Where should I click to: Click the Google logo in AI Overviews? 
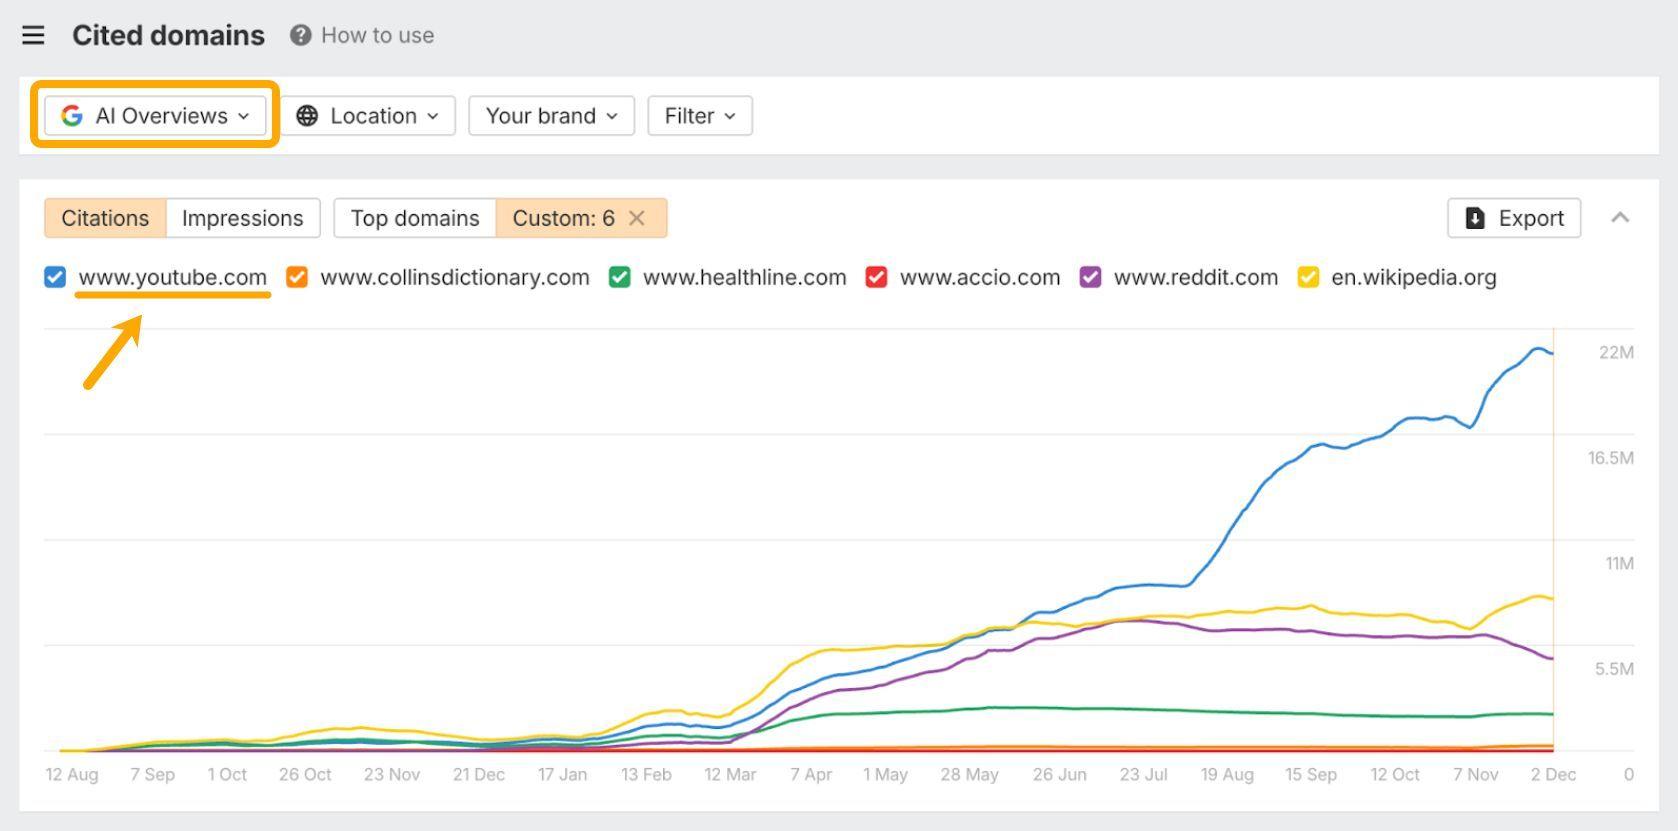[x=72, y=116]
